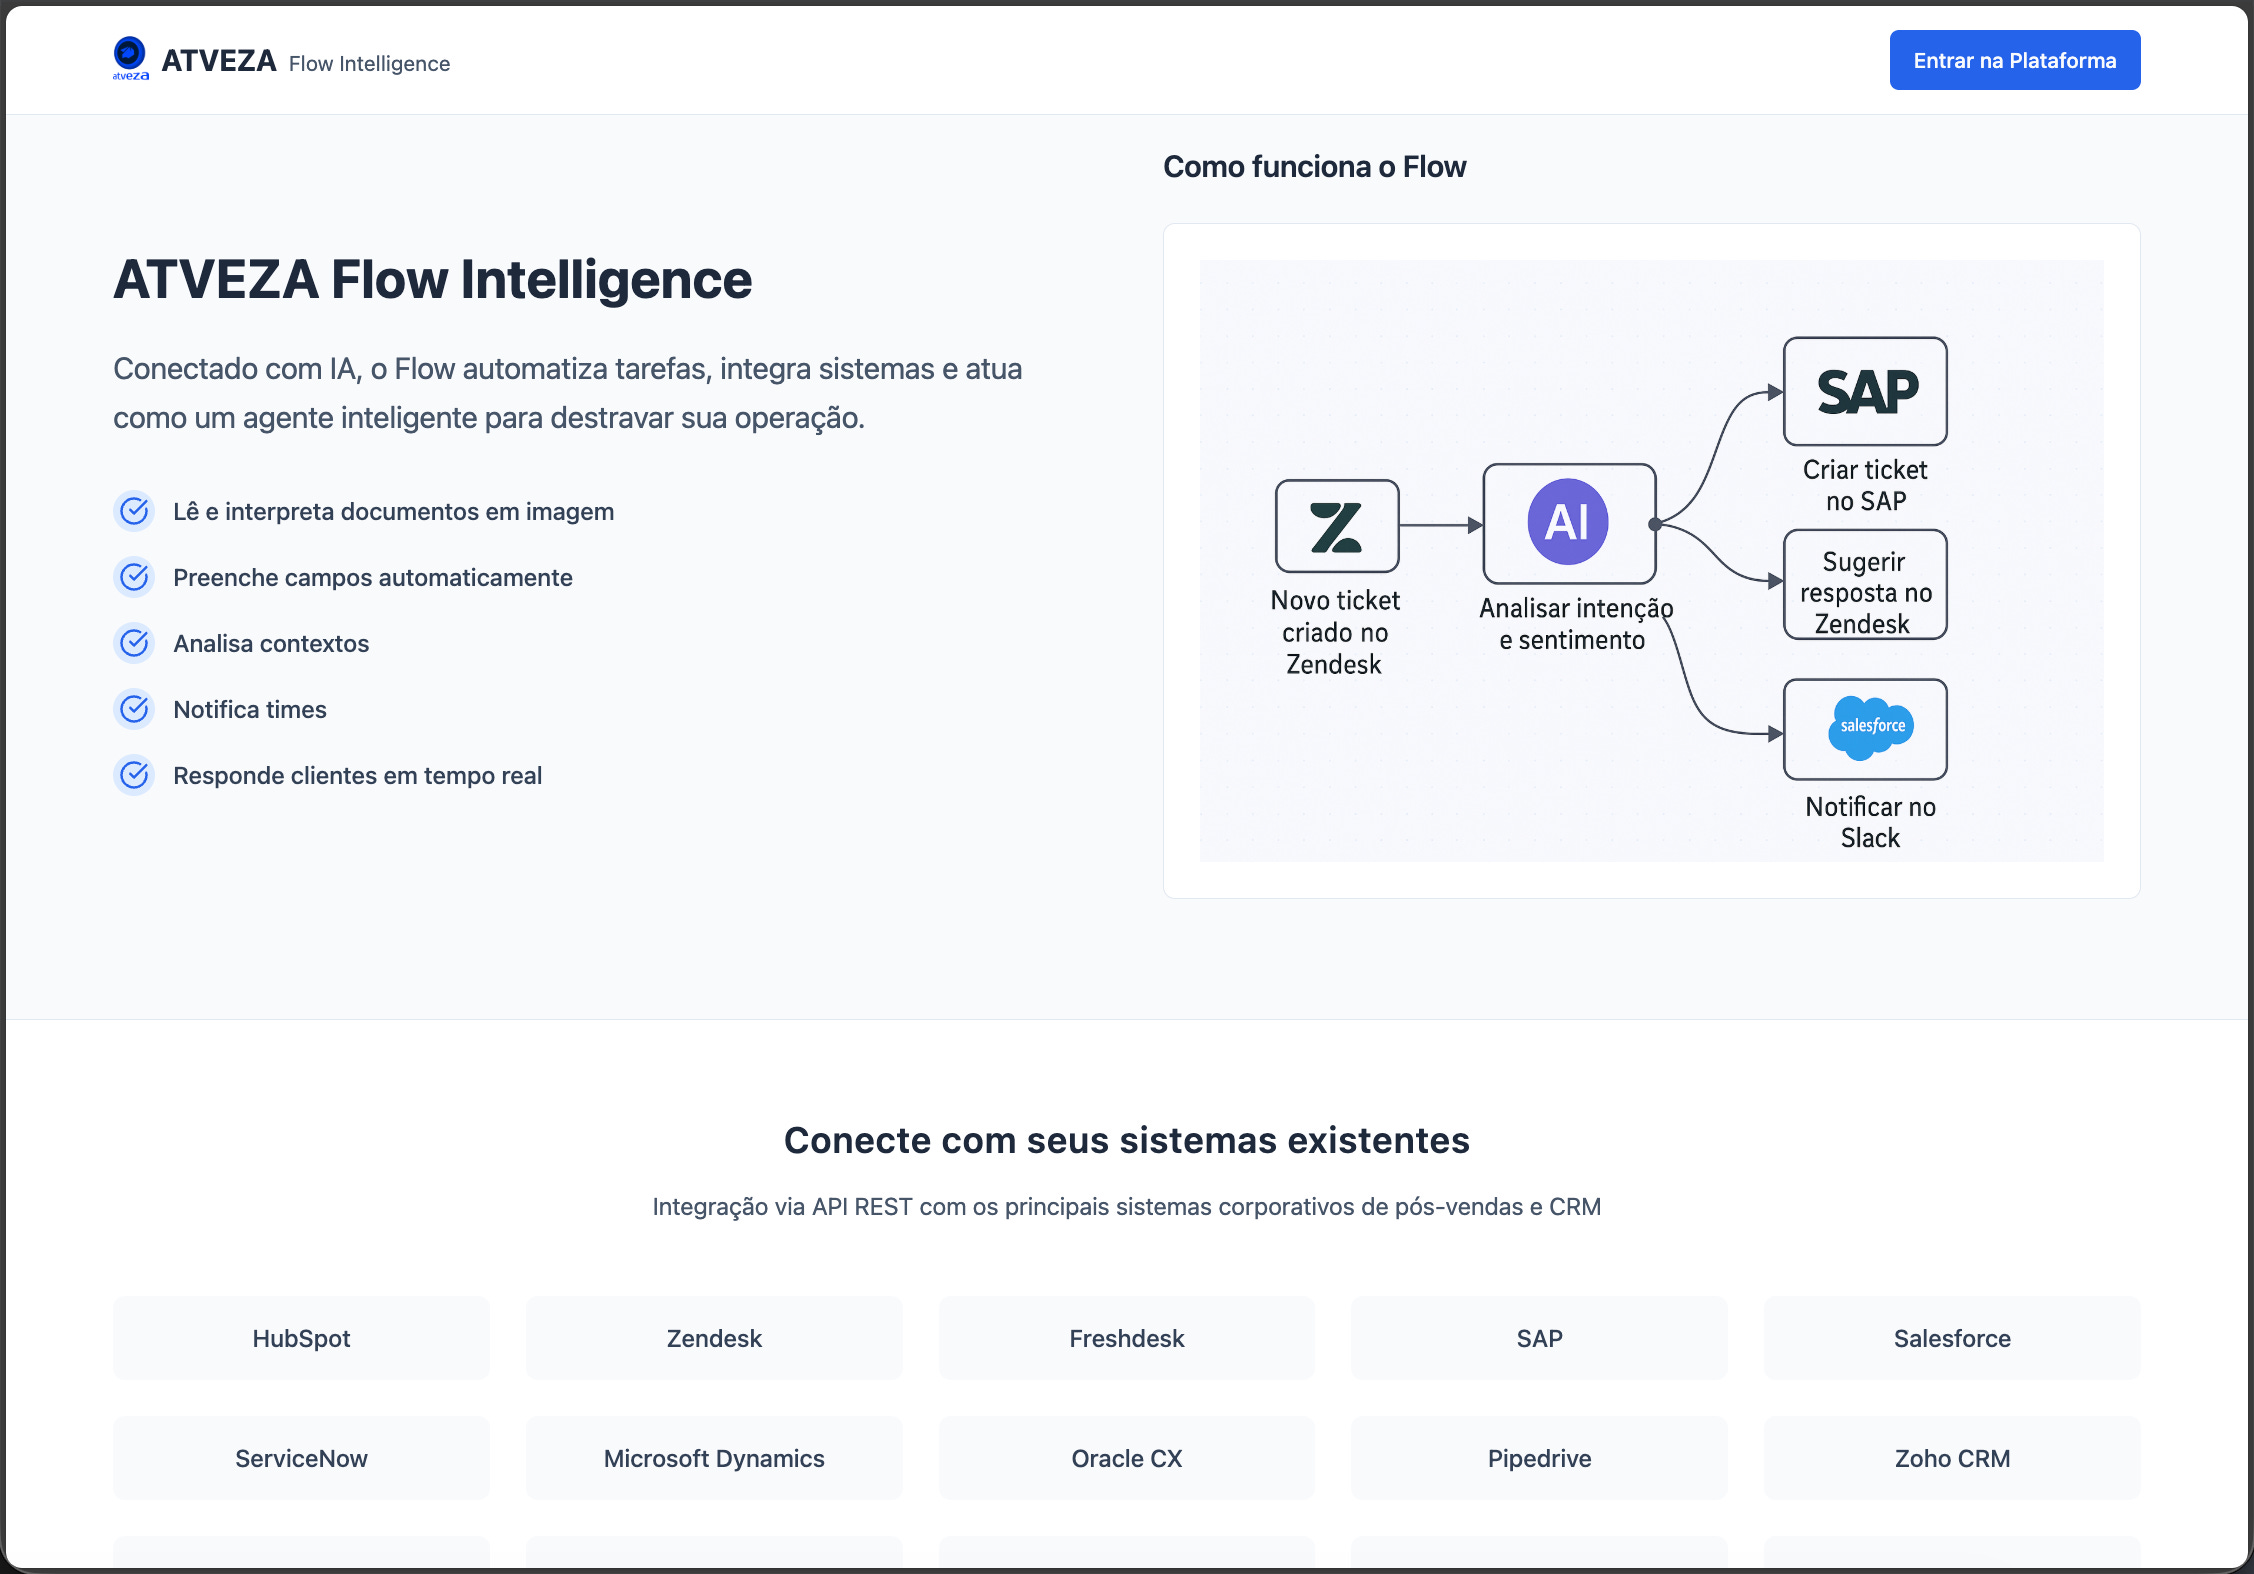Click check icon beside 'Analisa contextos'
The image size is (2254, 1574).
[x=134, y=643]
